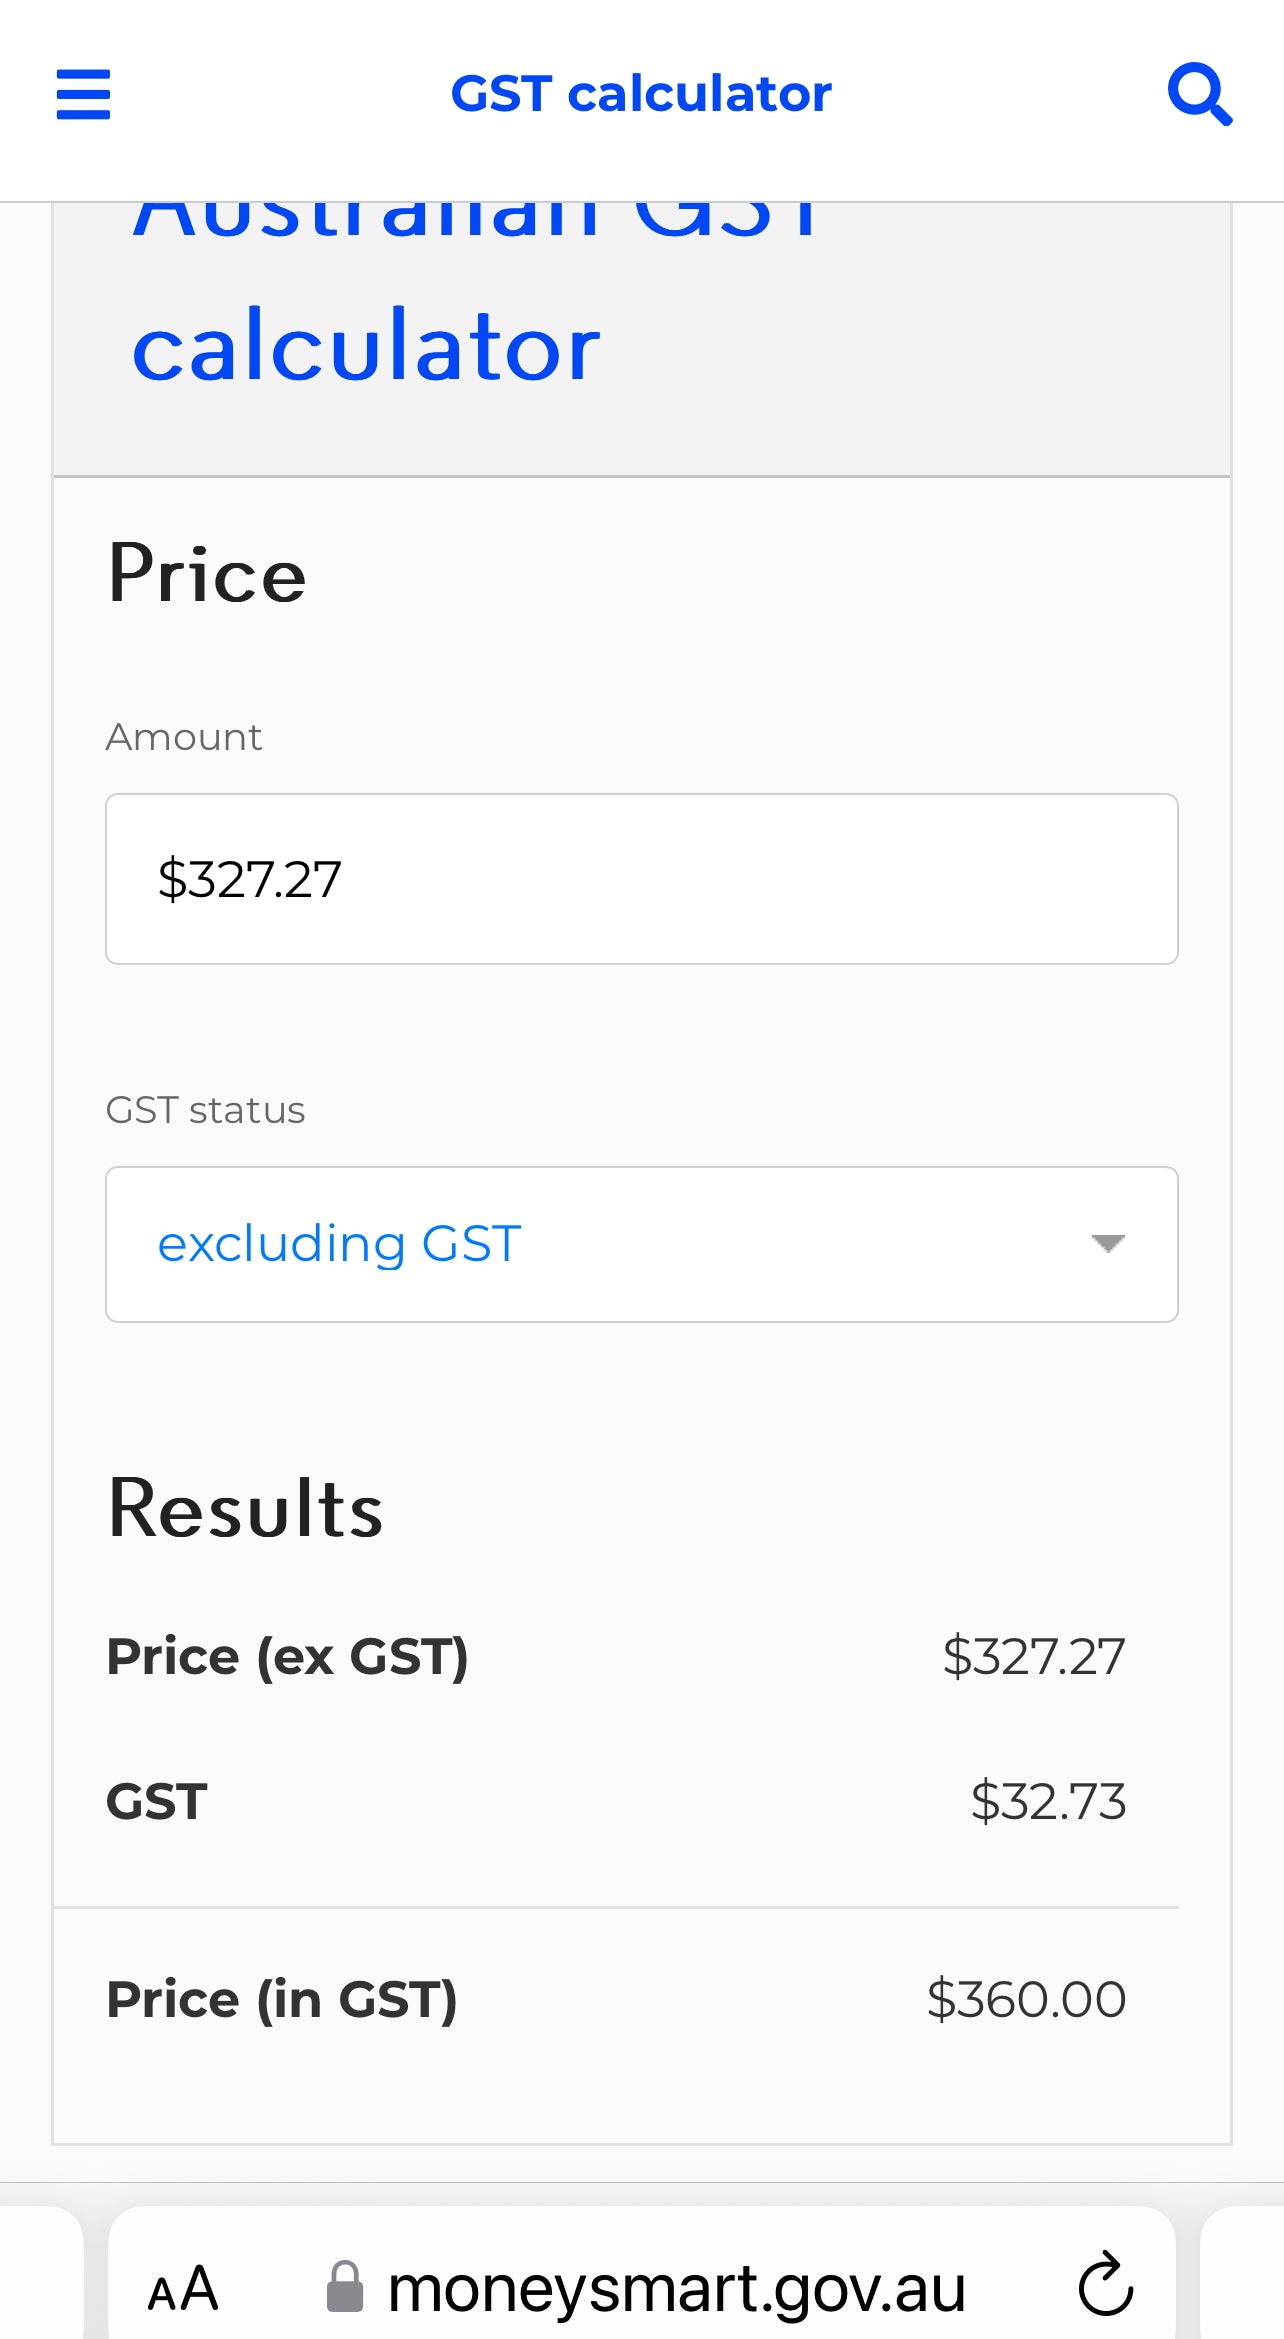Tap the moneysmart.gov.au address bar
The width and height of the screenshot is (1284, 2339).
tap(642, 2286)
